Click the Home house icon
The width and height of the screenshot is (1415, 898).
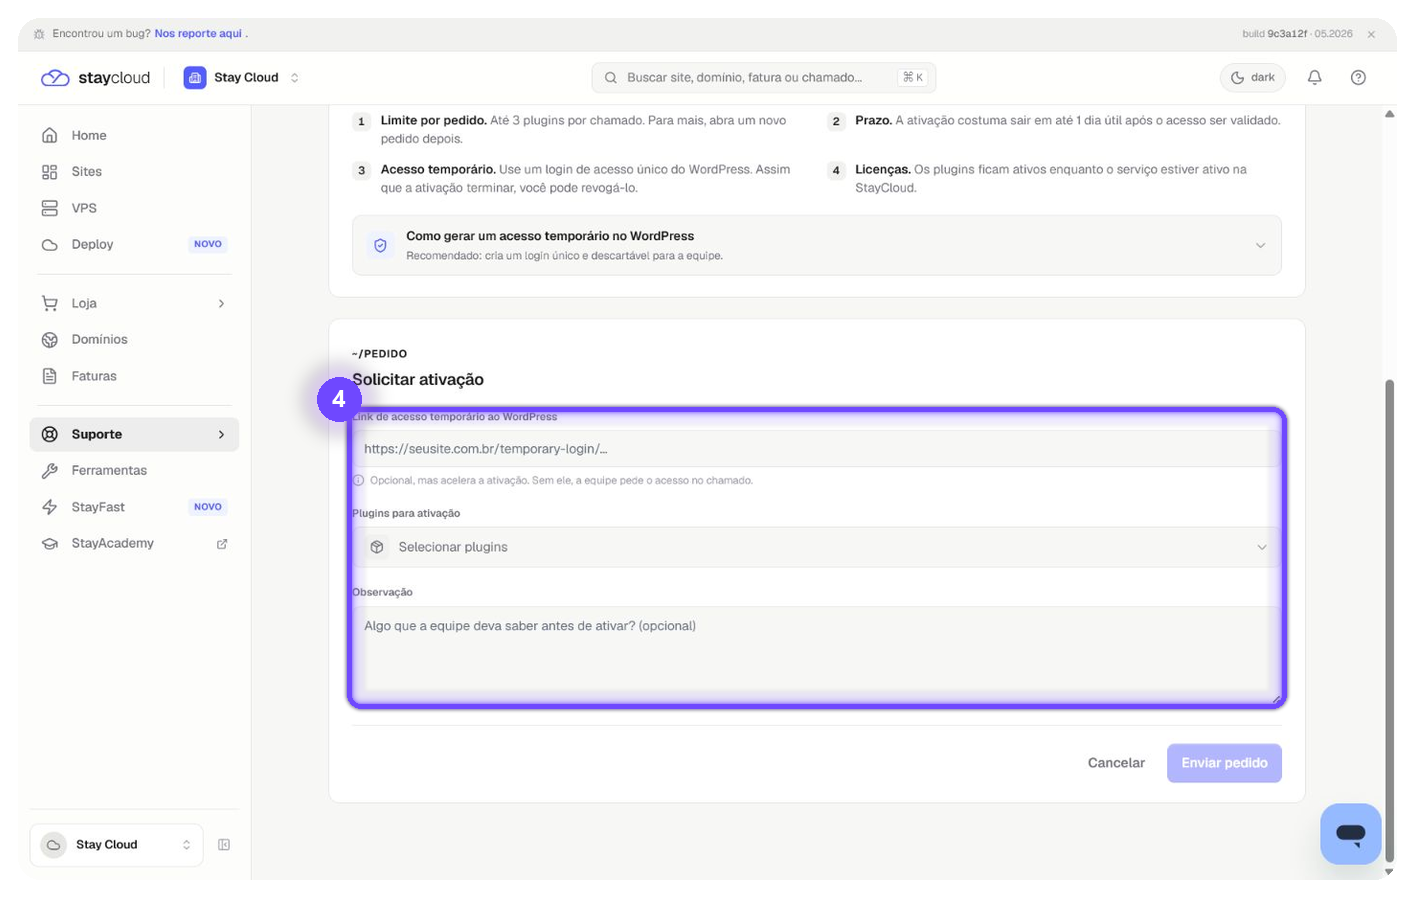50,135
